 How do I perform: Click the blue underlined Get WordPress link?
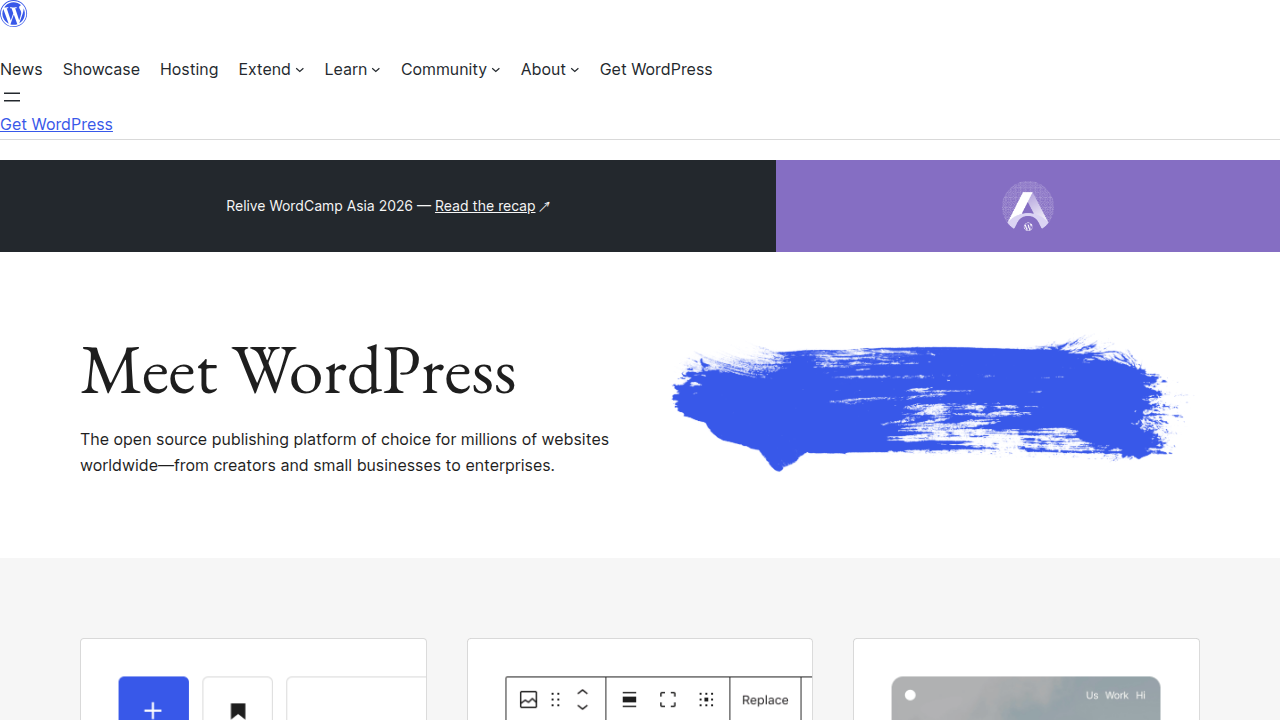click(56, 124)
